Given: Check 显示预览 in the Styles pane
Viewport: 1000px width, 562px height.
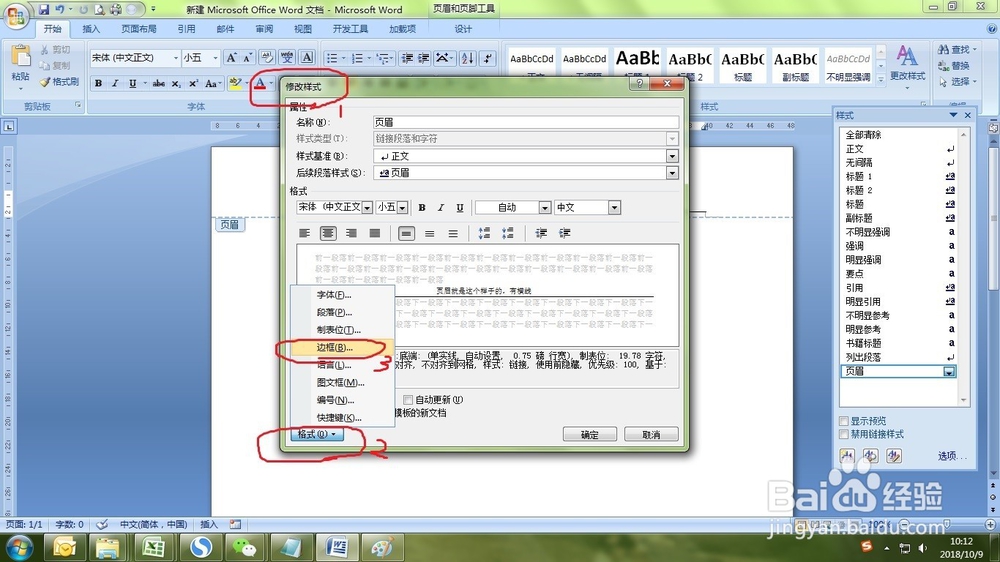Looking at the screenshot, I should [844, 421].
